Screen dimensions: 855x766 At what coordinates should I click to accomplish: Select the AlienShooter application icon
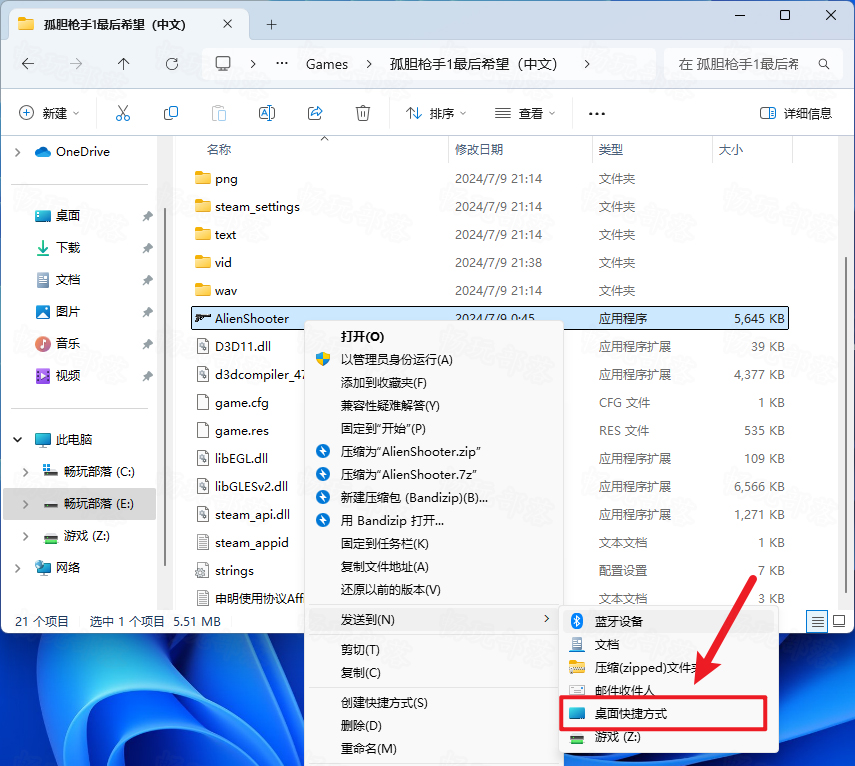[203, 318]
